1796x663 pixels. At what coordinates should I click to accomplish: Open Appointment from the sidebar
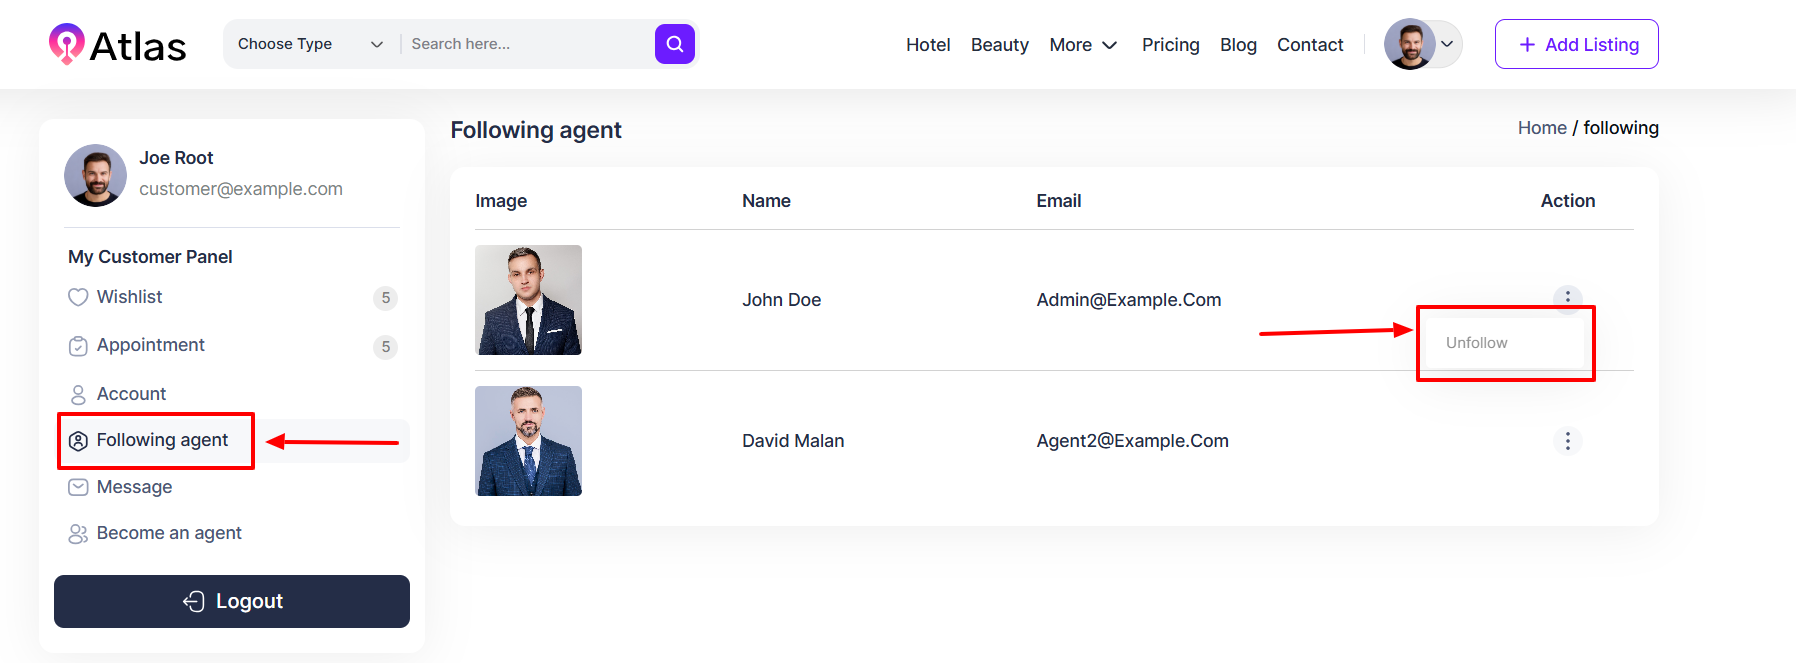[x=150, y=345]
